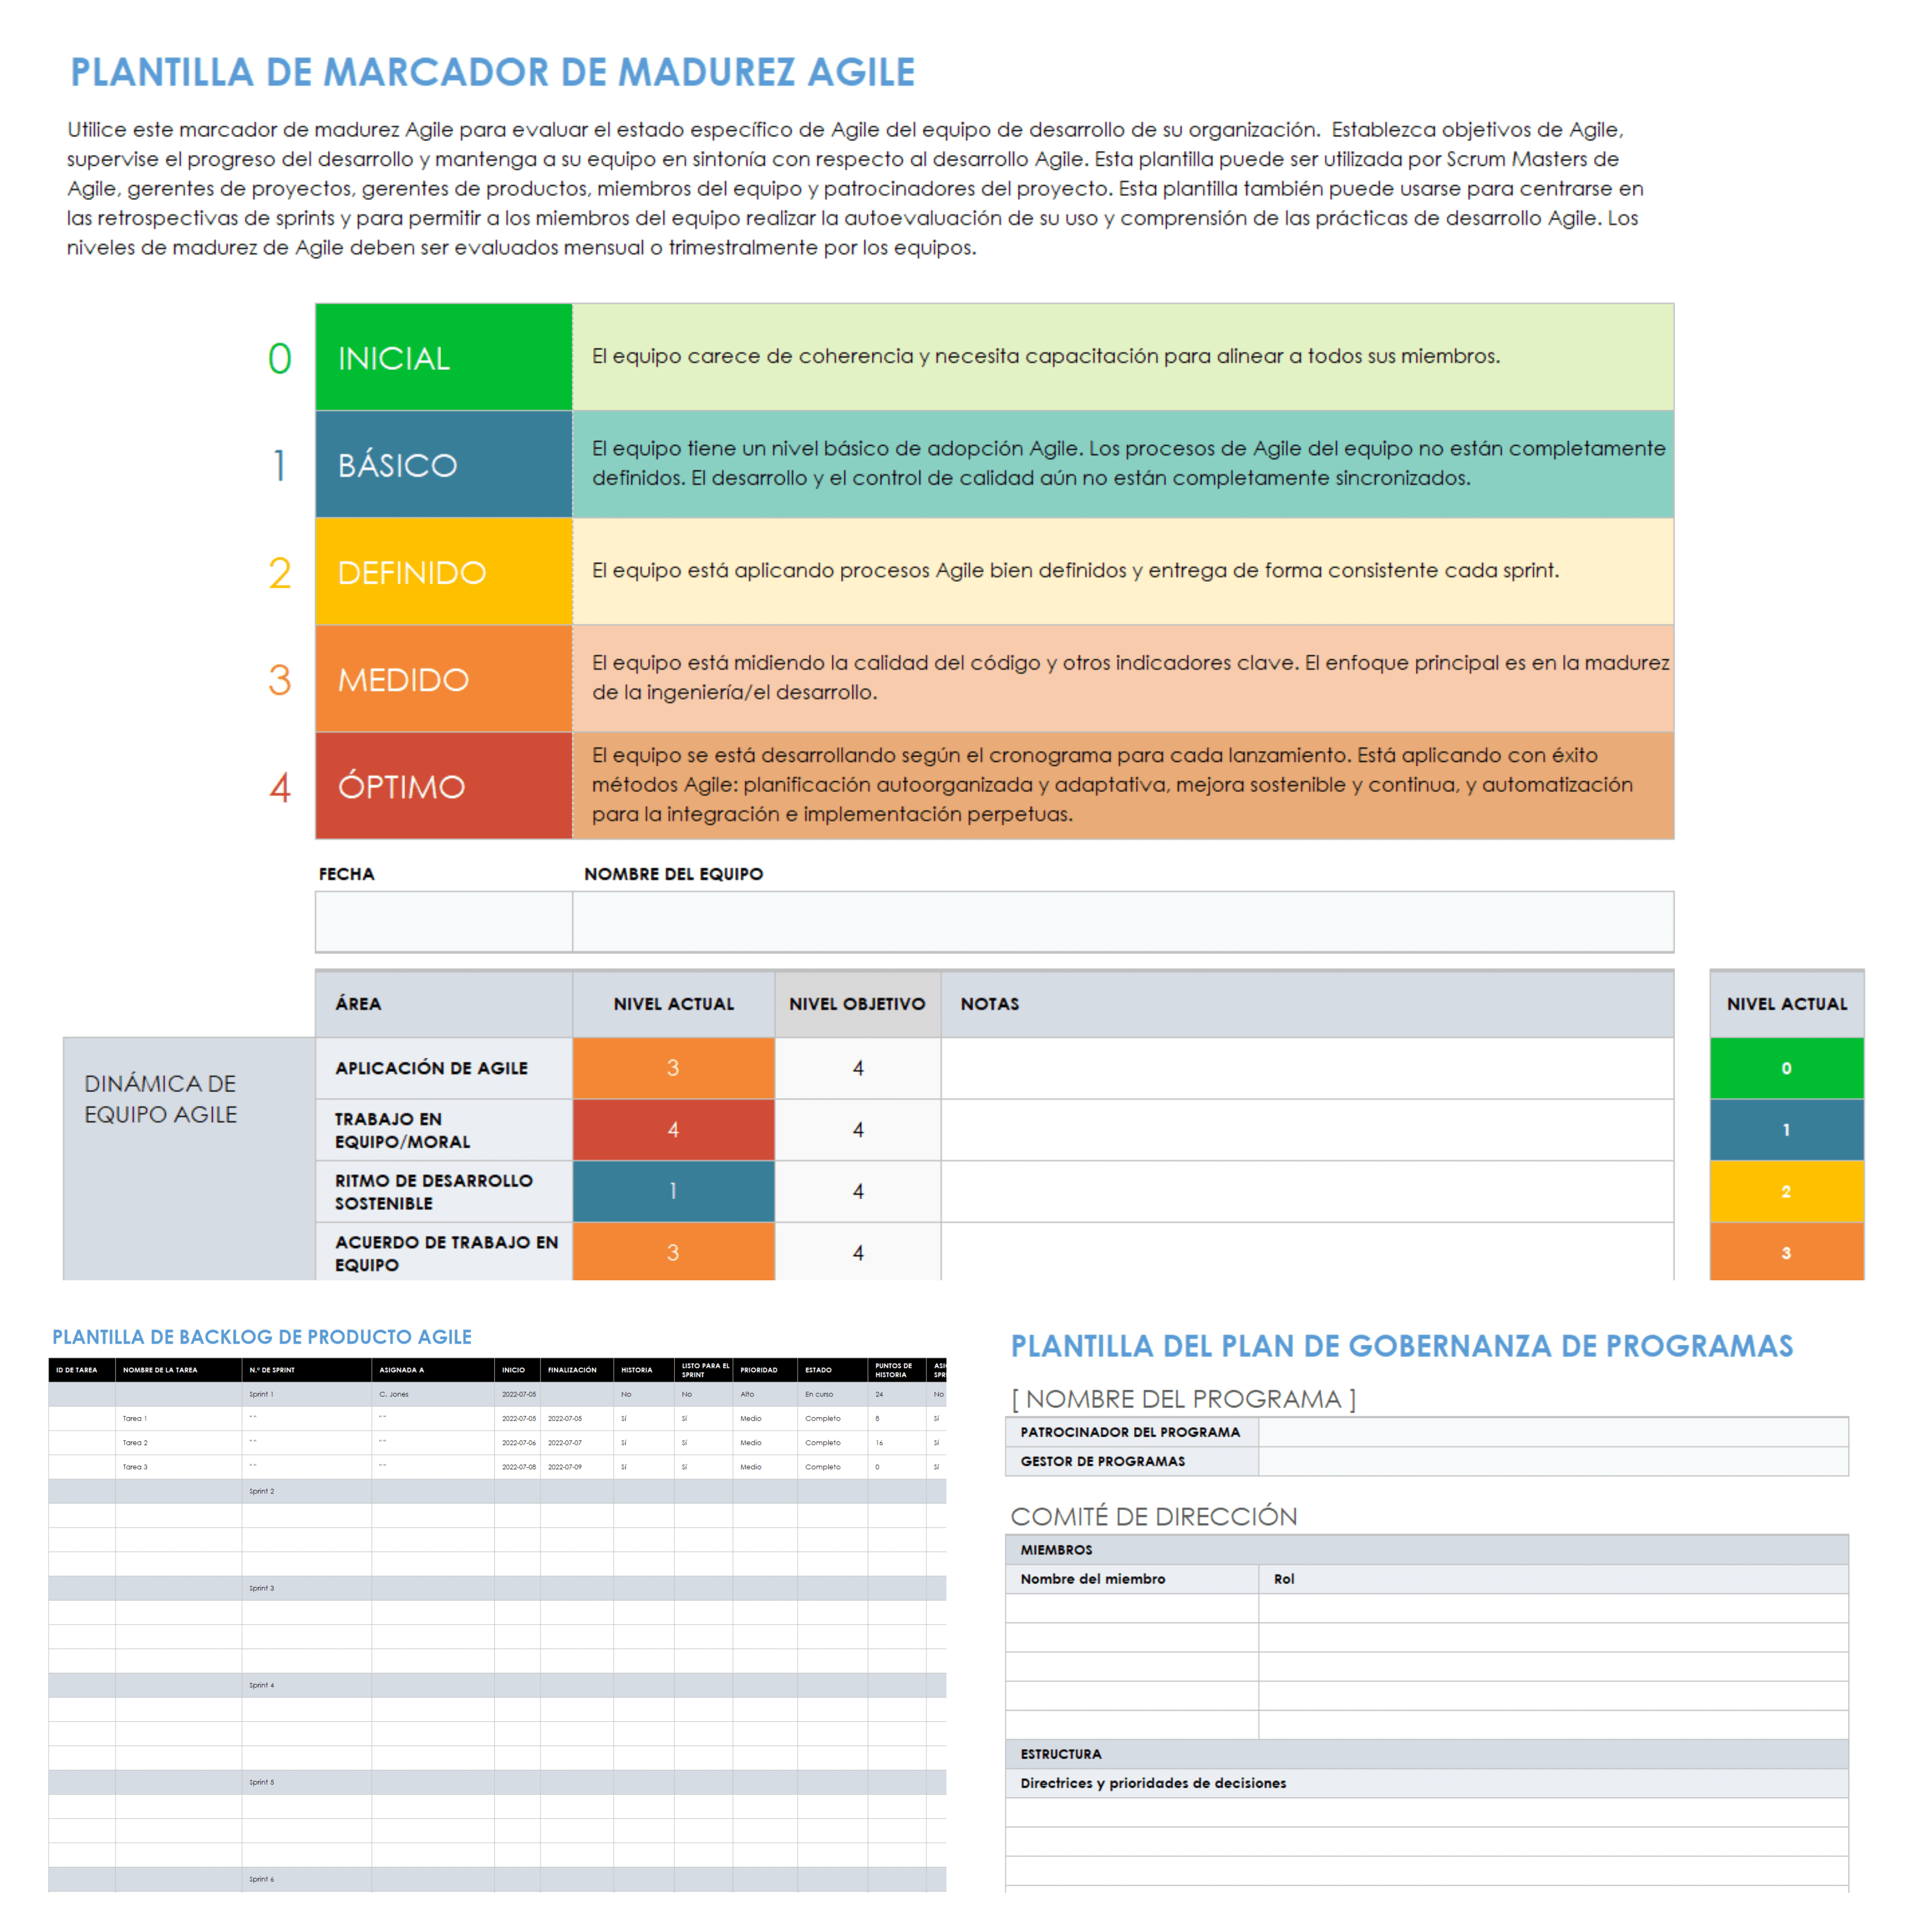Click the FECHA input field
This screenshot has height=1932, width=1932.
pos(444,921)
